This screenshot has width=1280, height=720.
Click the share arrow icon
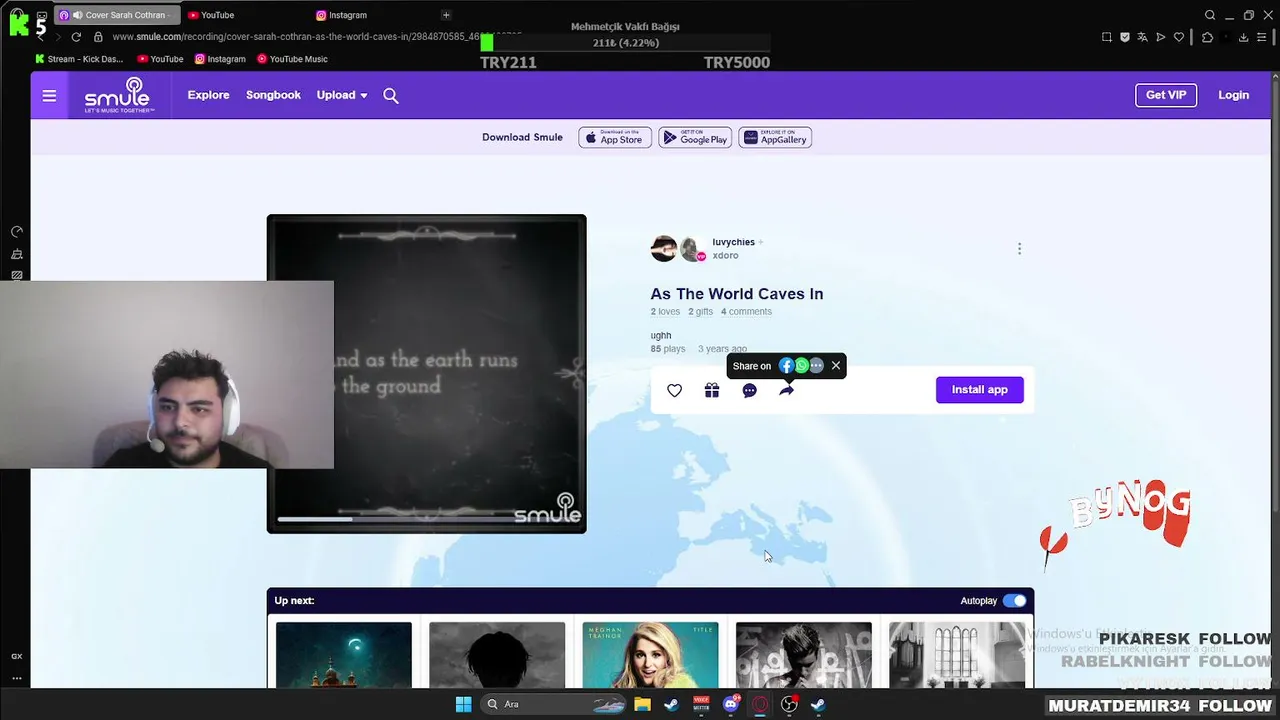tap(787, 390)
